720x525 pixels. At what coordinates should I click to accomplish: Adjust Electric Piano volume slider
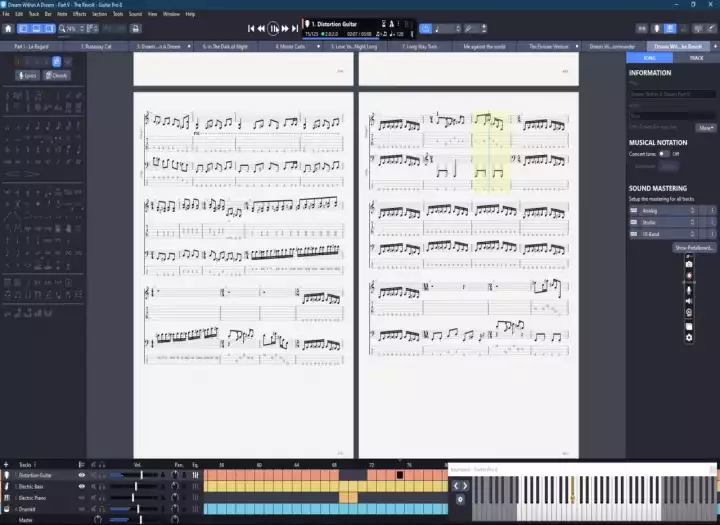(x=133, y=498)
